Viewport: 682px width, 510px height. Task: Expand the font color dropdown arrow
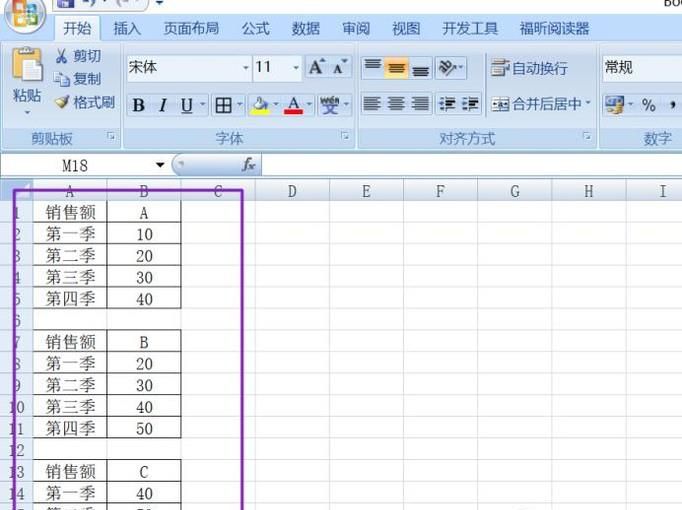coord(309,104)
